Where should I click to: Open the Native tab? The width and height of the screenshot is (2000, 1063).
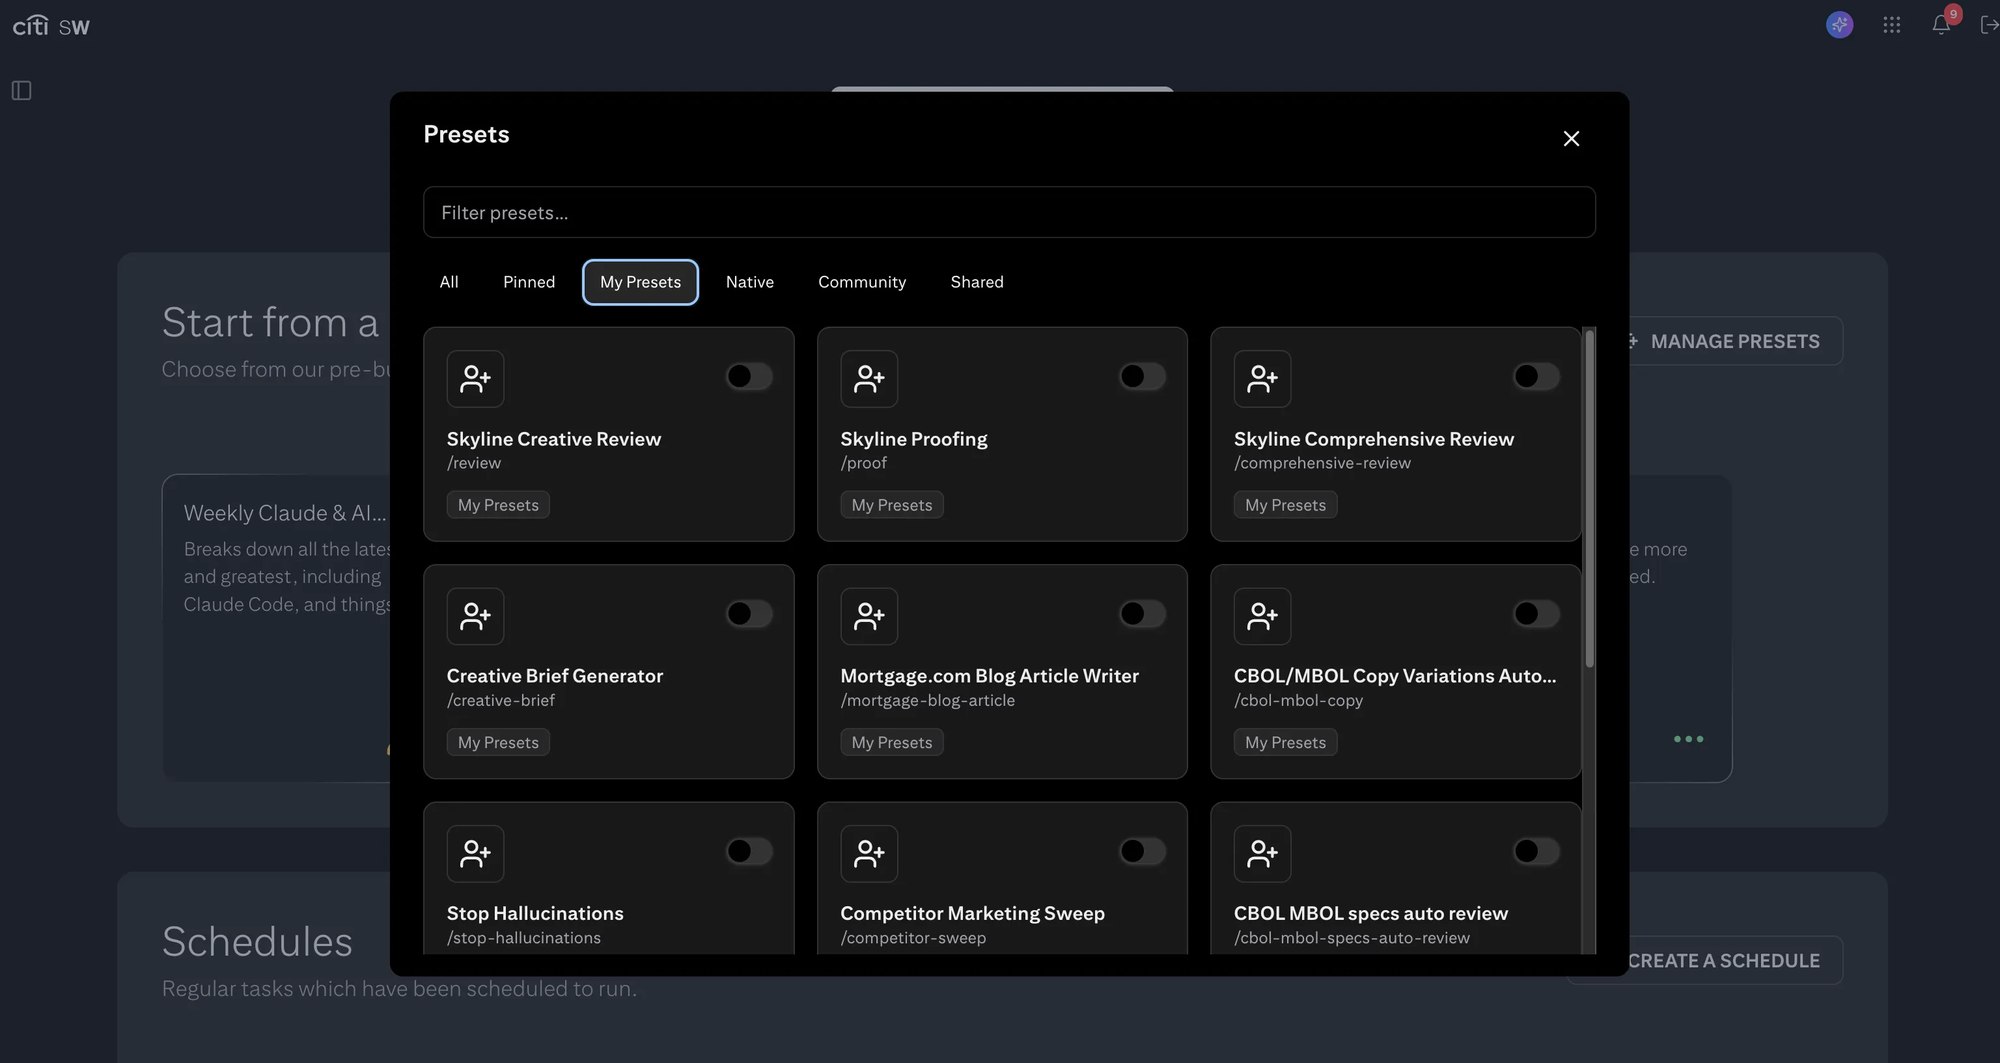[750, 282]
